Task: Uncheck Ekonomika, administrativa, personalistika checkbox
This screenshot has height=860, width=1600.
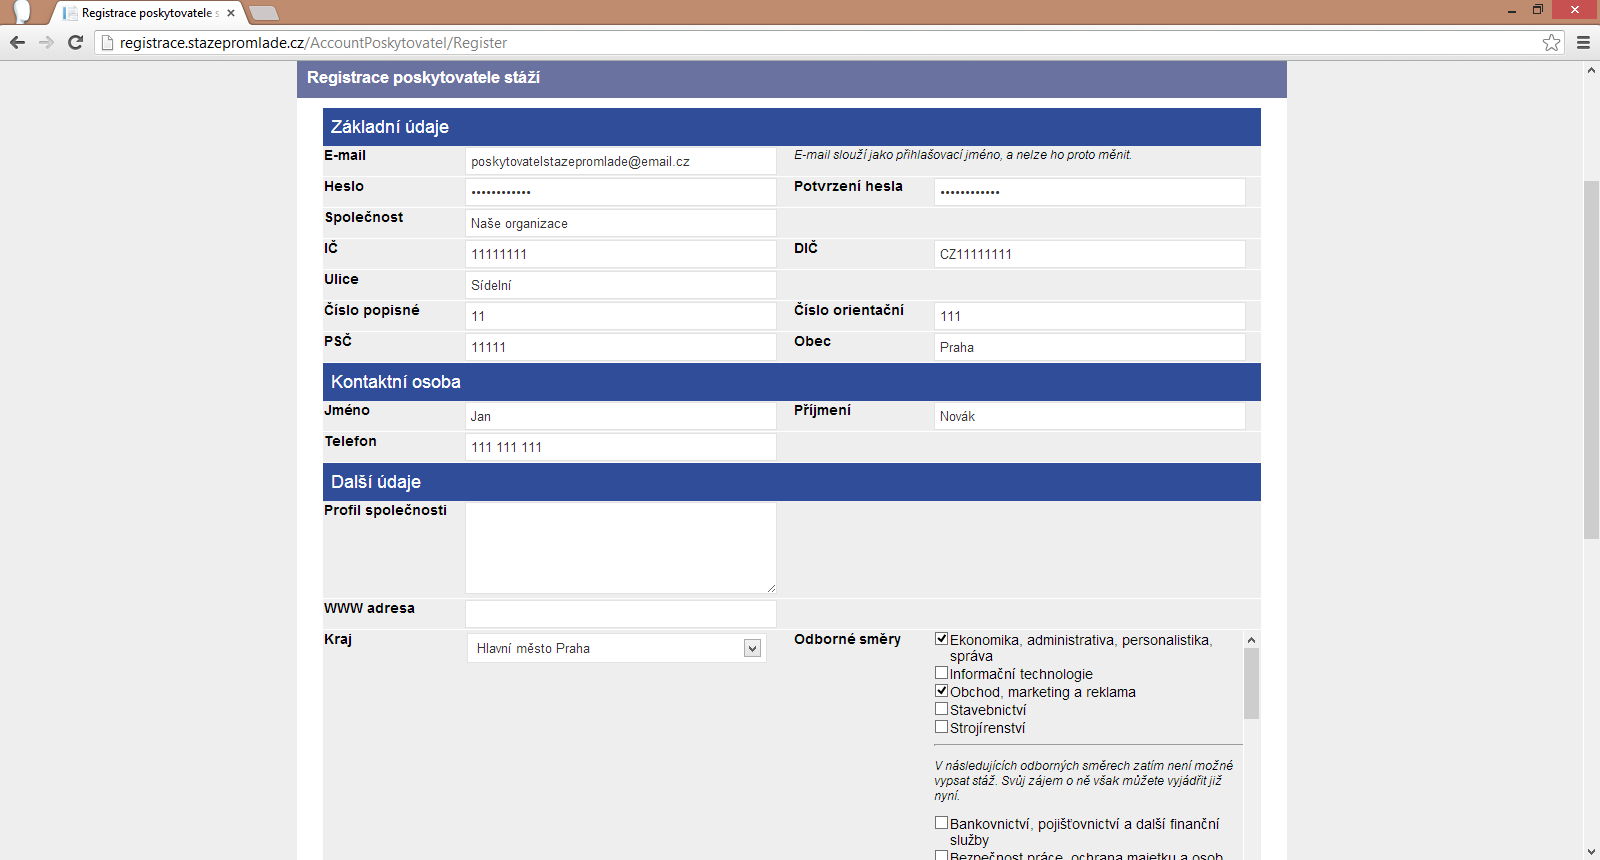Action: click(x=941, y=639)
